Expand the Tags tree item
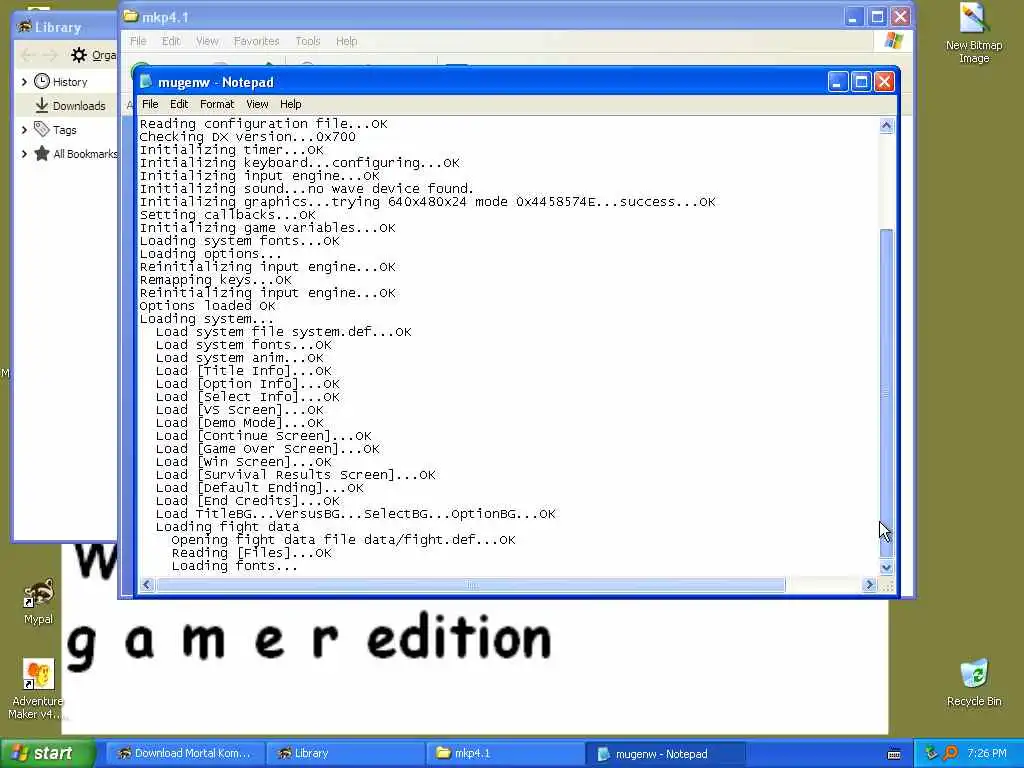1024x768 pixels. point(24,130)
